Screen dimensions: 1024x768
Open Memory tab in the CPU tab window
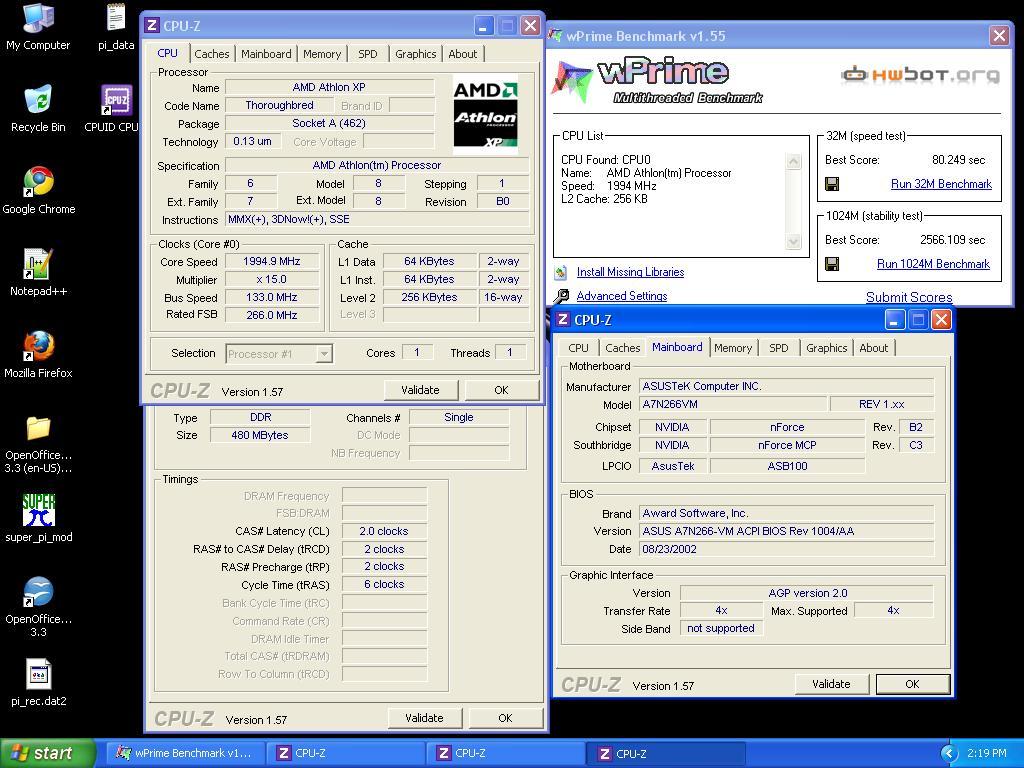tap(322, 54)
